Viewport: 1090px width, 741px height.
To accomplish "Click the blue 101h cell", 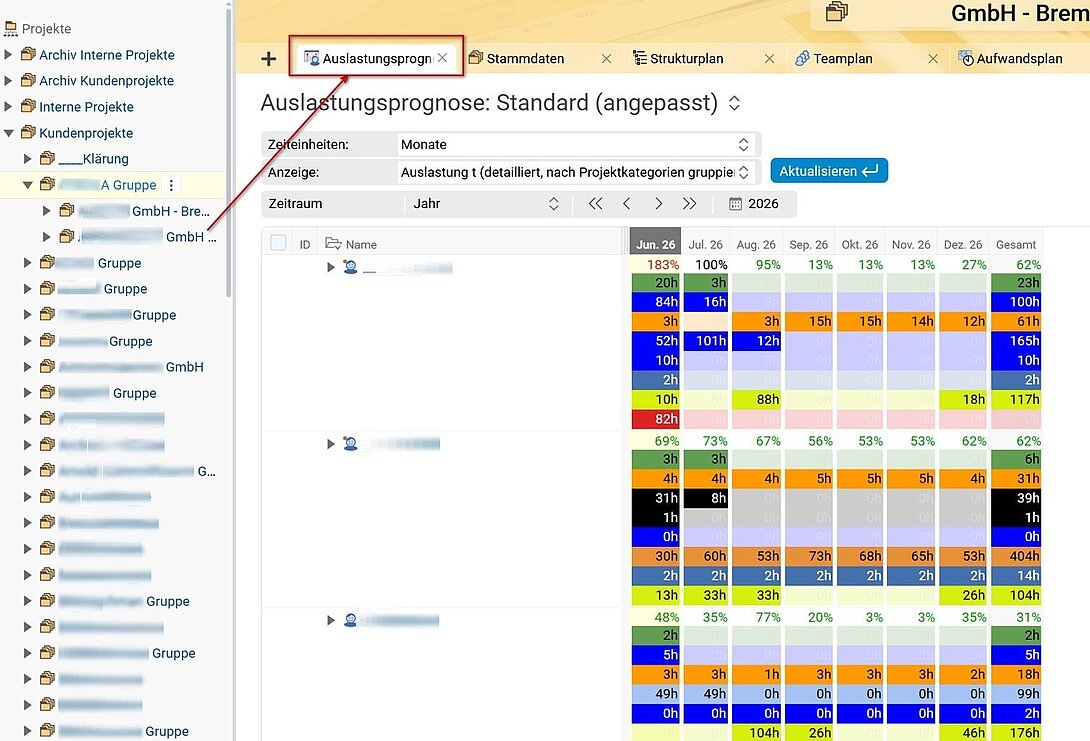I will 707,341.
